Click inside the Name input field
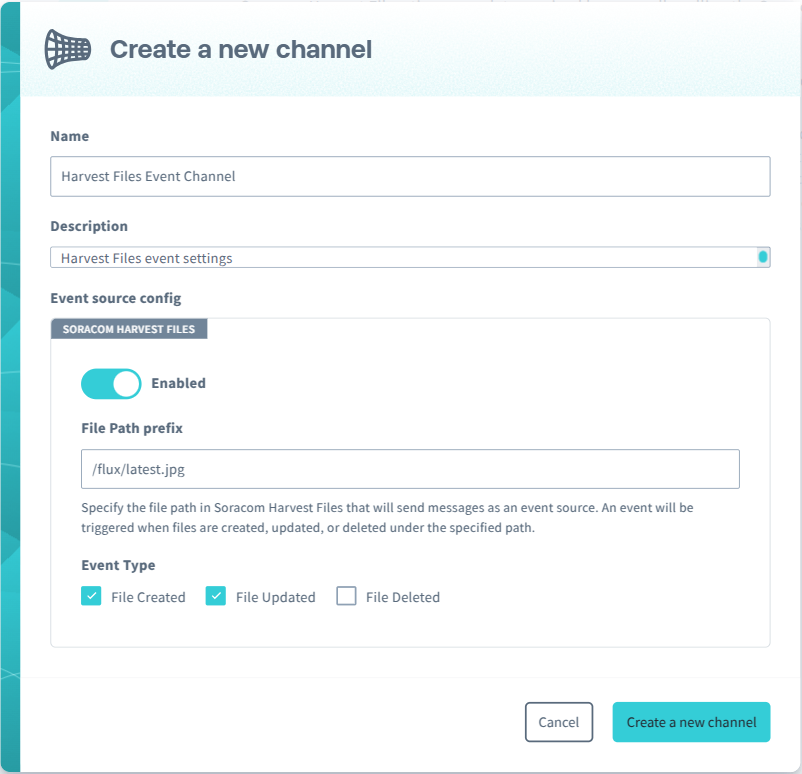The width and height of the screenshot is (802, 774). click(x=410, y=176)
